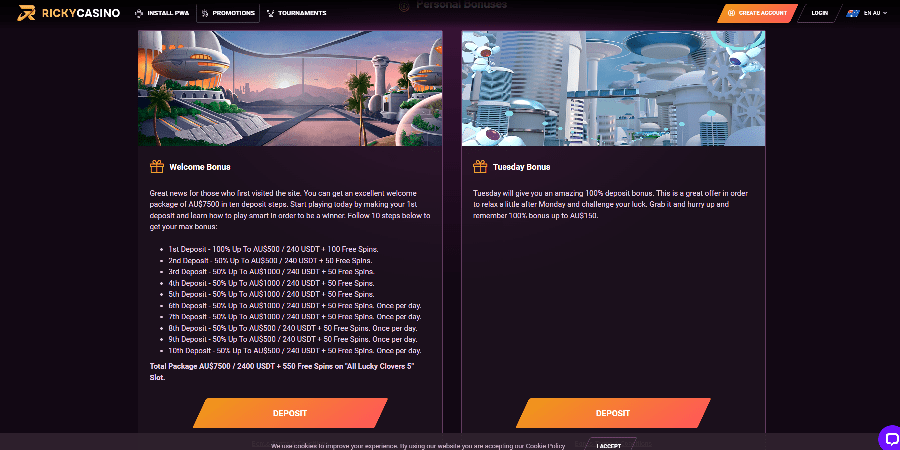Viewport: 900px width, 450px height.
Task: Click the Install PWA icon
Action: 139,13
